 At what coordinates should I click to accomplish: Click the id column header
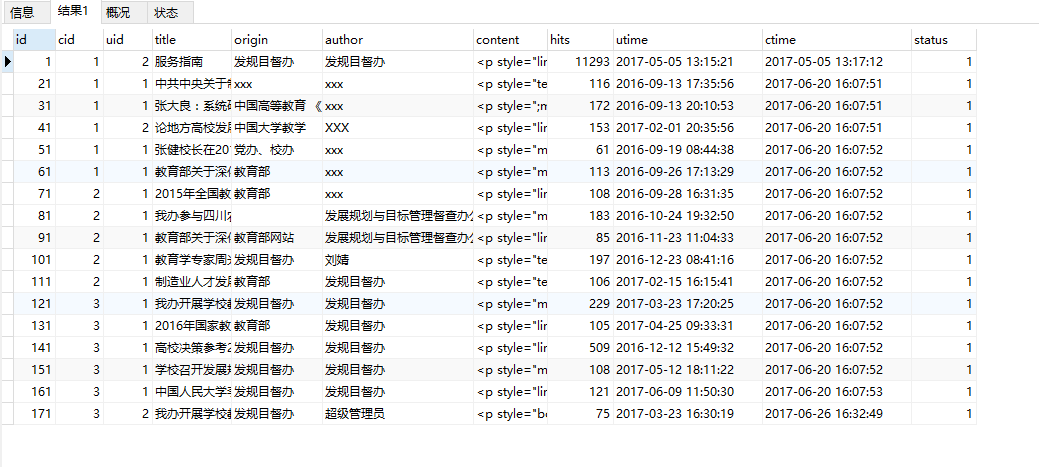click(x=34, y=40)
